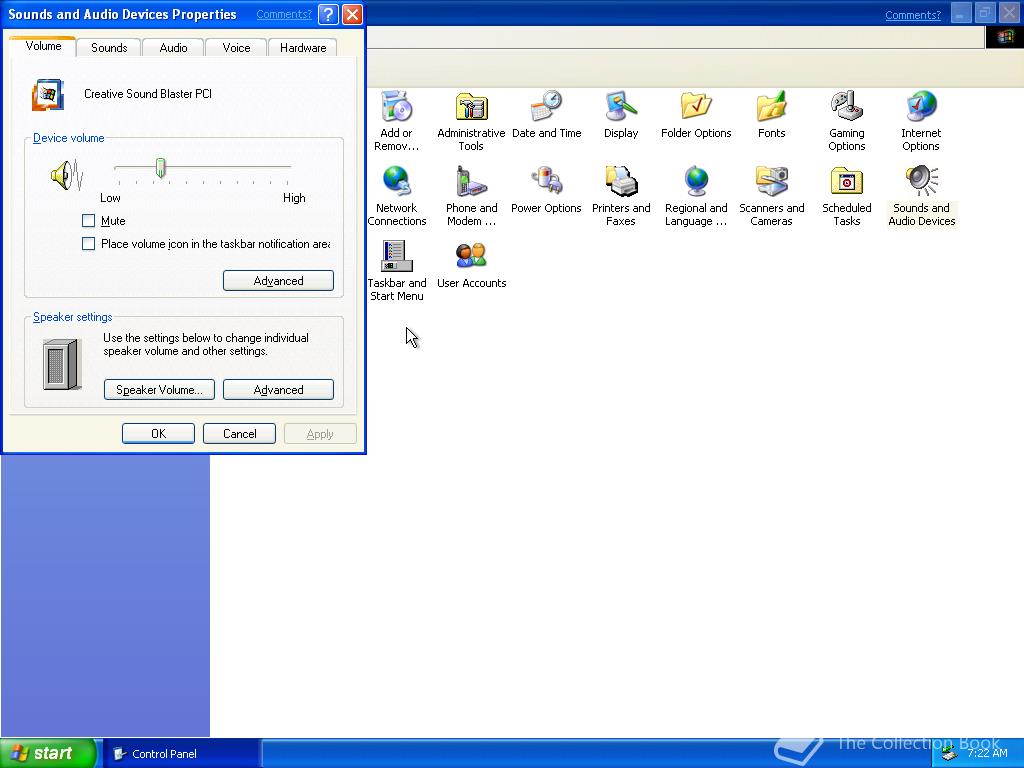Click the device volume slider thumb
Screen dimensions: 1024x768
point(160,168)
